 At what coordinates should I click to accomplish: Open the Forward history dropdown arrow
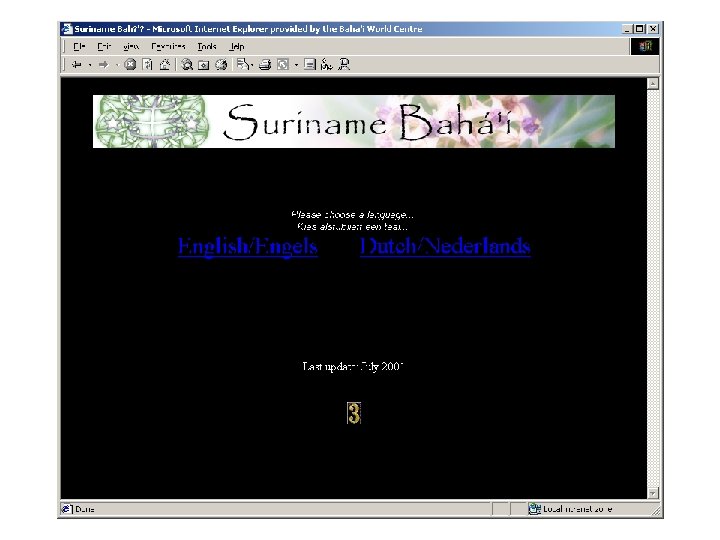[117, 65]
